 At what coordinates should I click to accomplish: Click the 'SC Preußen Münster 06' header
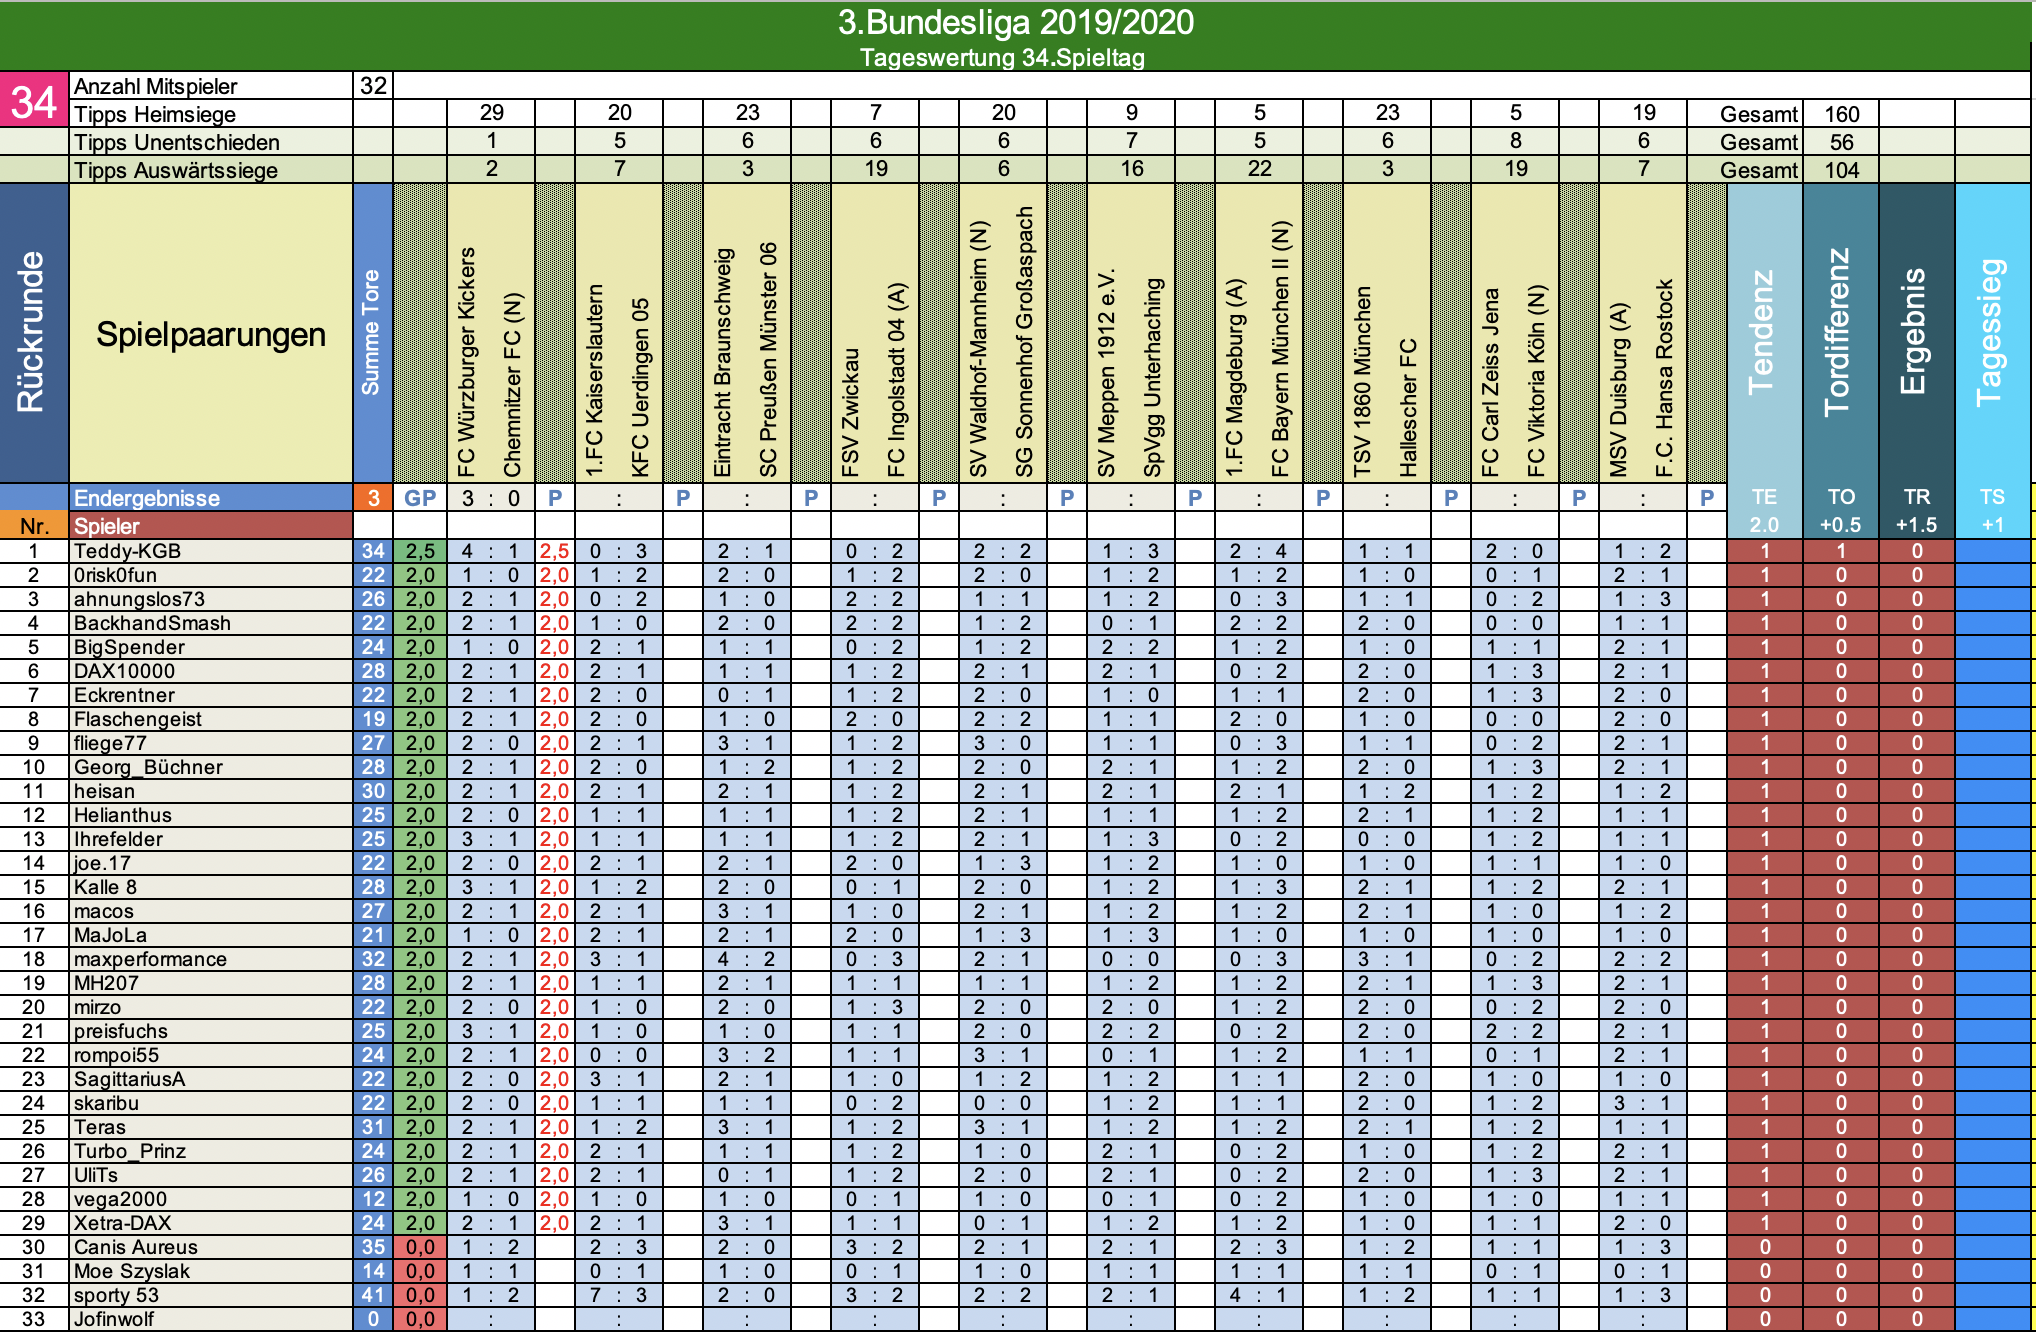point(768,359)
